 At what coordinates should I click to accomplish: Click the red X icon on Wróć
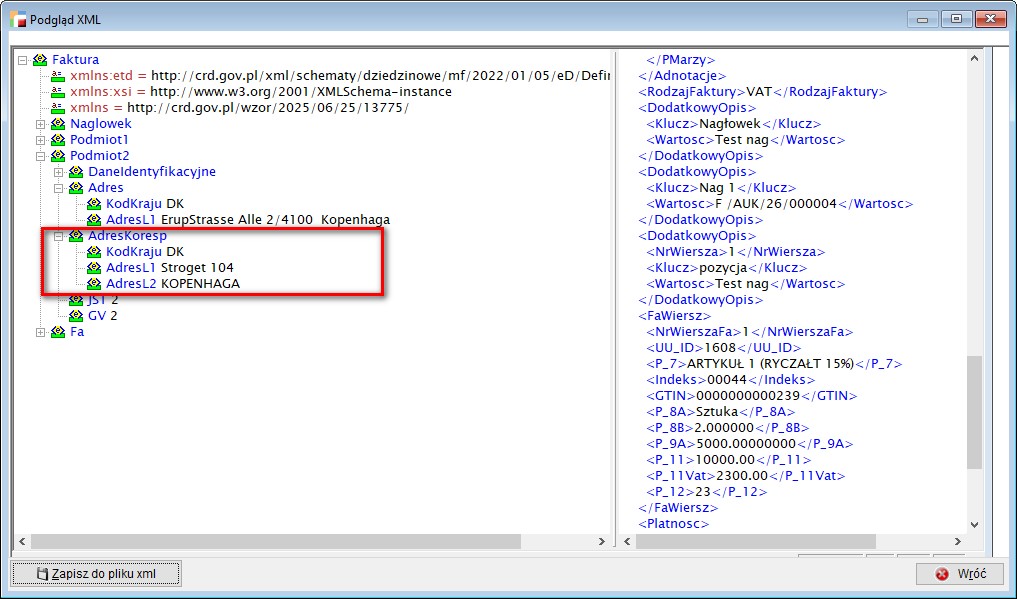[941, 574]
